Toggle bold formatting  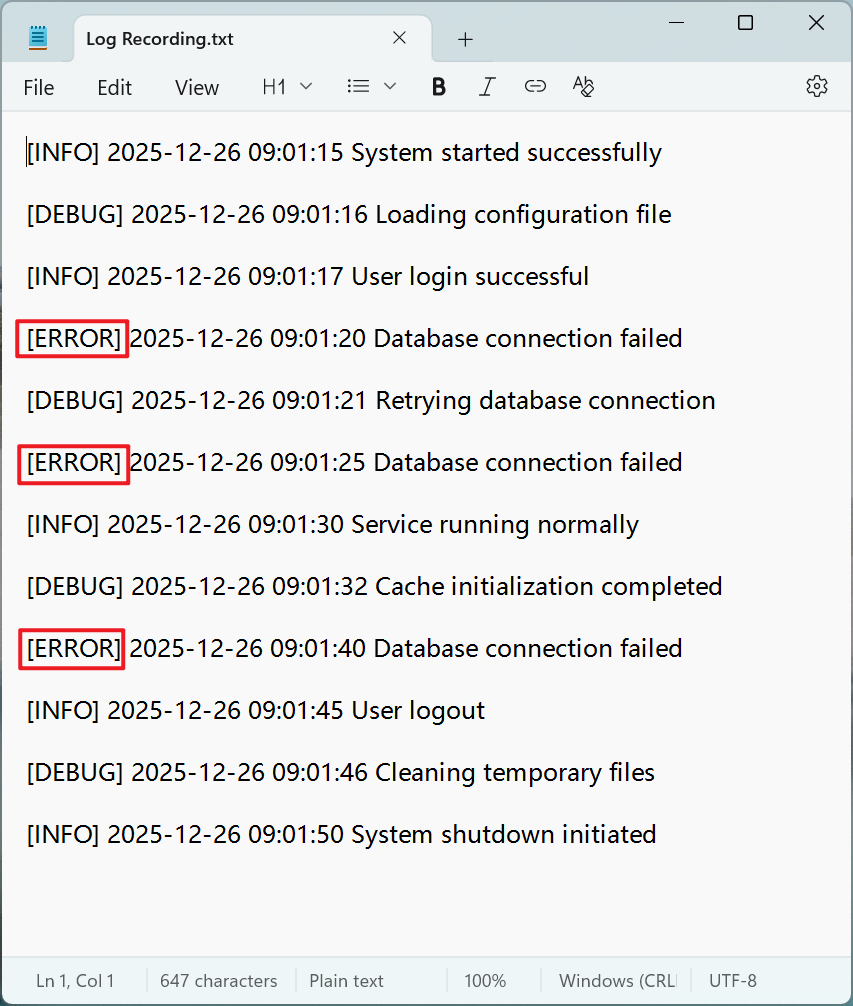438,87
